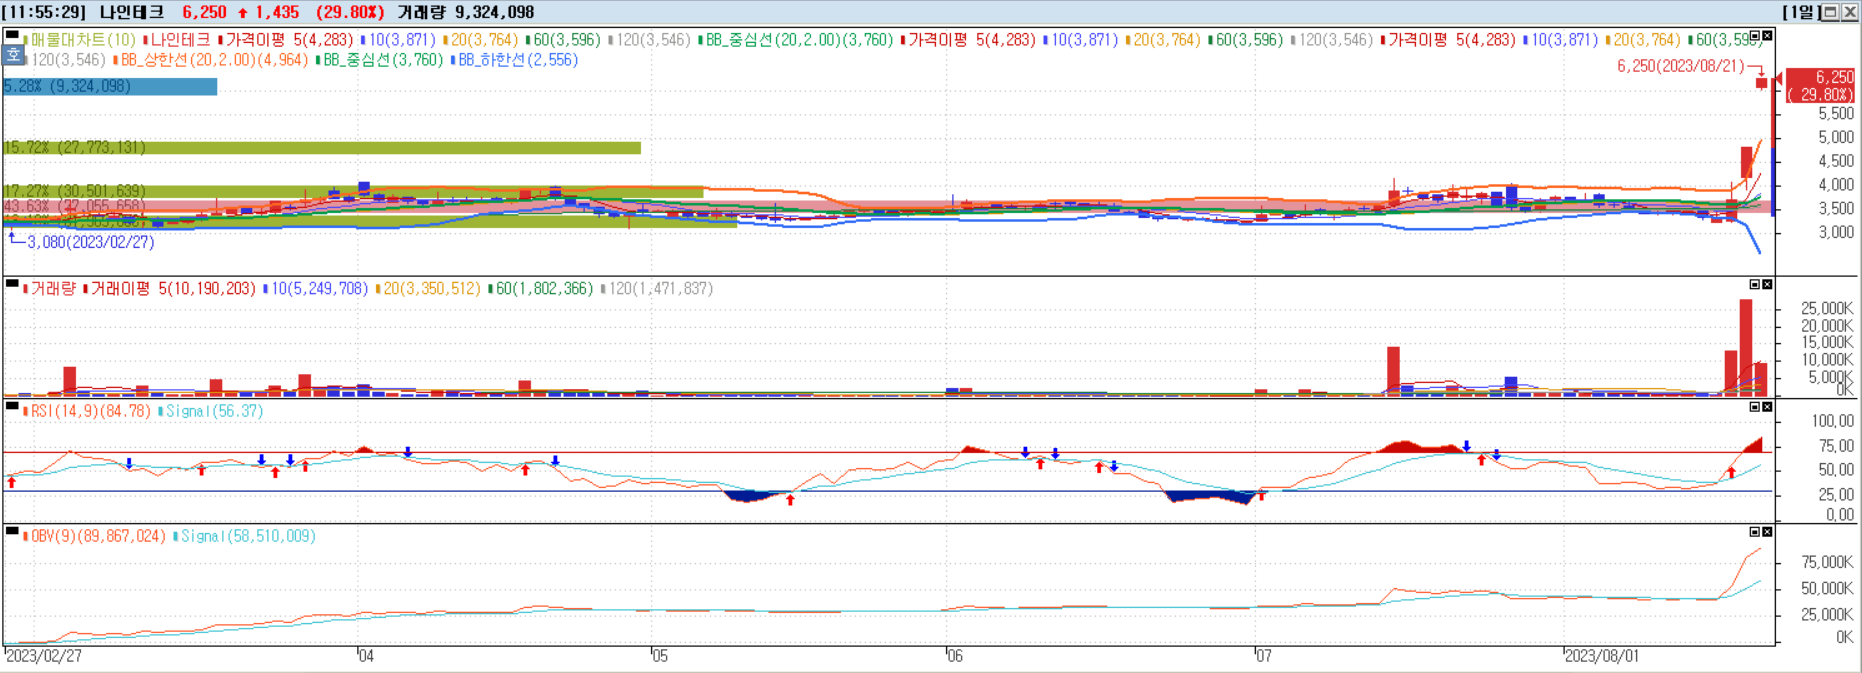Click the pink 43.63% volume profile bar
1862x673 pixels.
click(x=887, y=206)
